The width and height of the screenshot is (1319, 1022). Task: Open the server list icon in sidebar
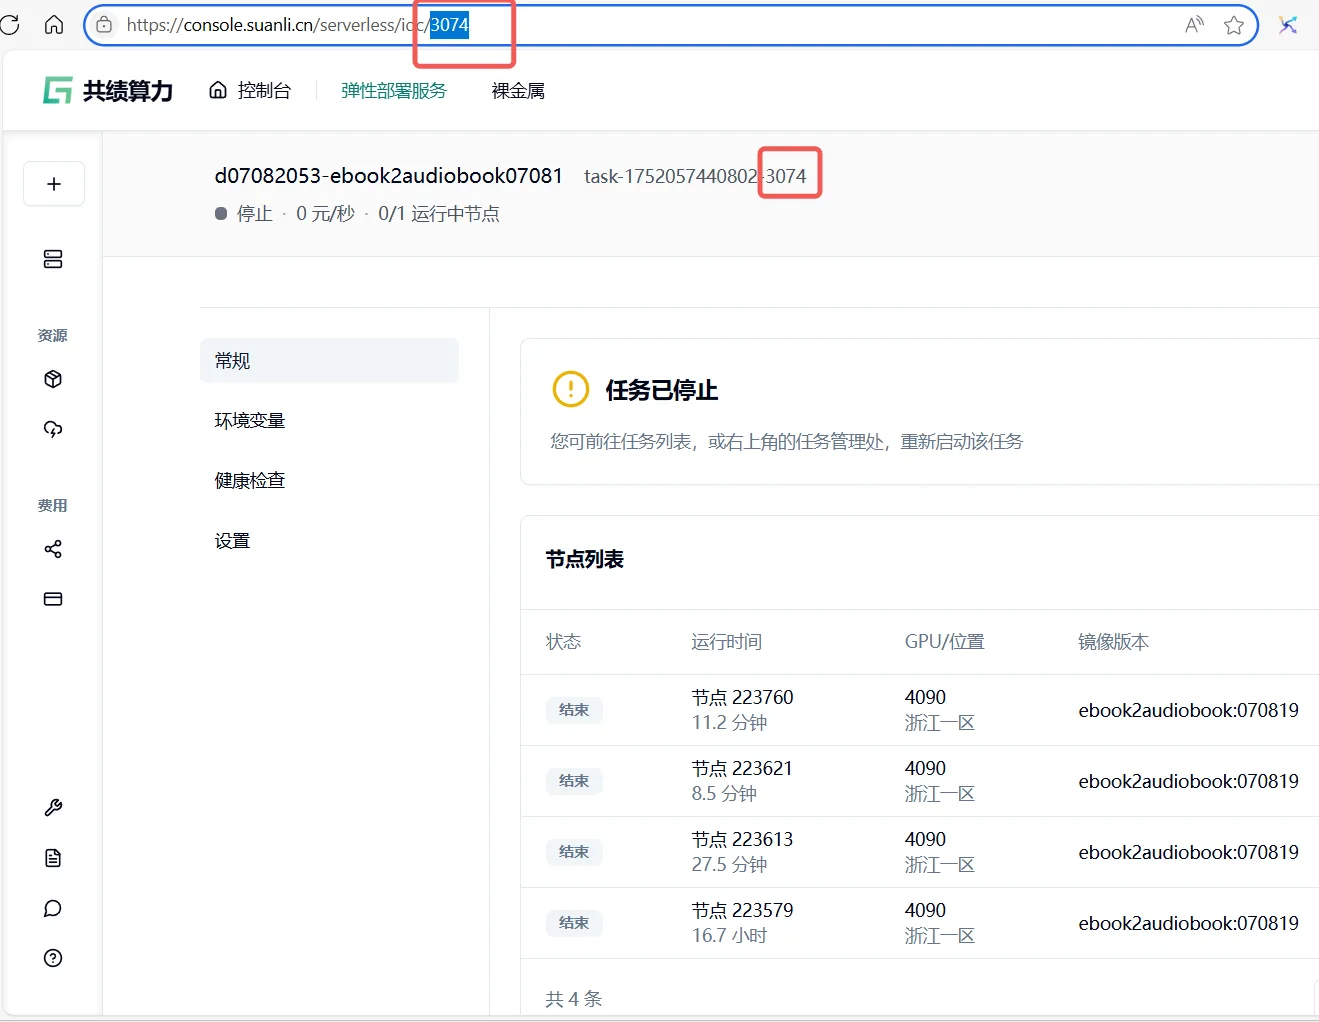tap(53, 259)
